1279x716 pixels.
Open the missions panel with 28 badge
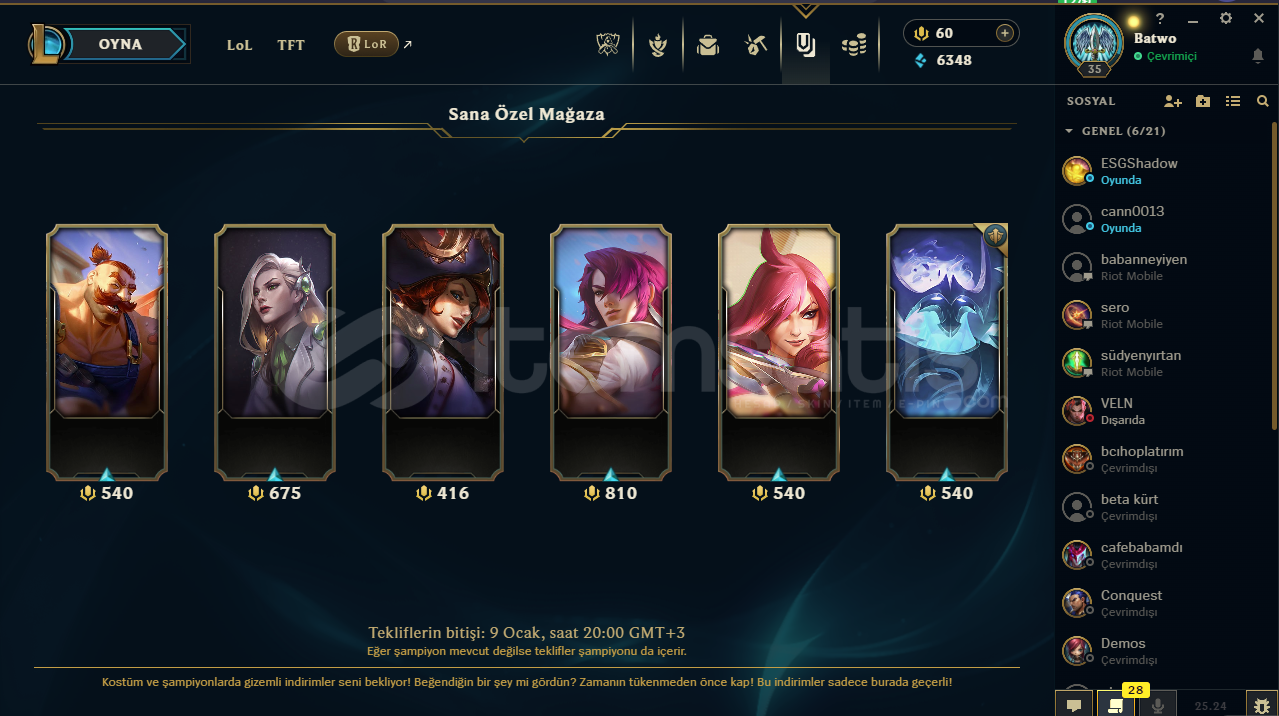pyautogui.click(x=1114, y=704)
